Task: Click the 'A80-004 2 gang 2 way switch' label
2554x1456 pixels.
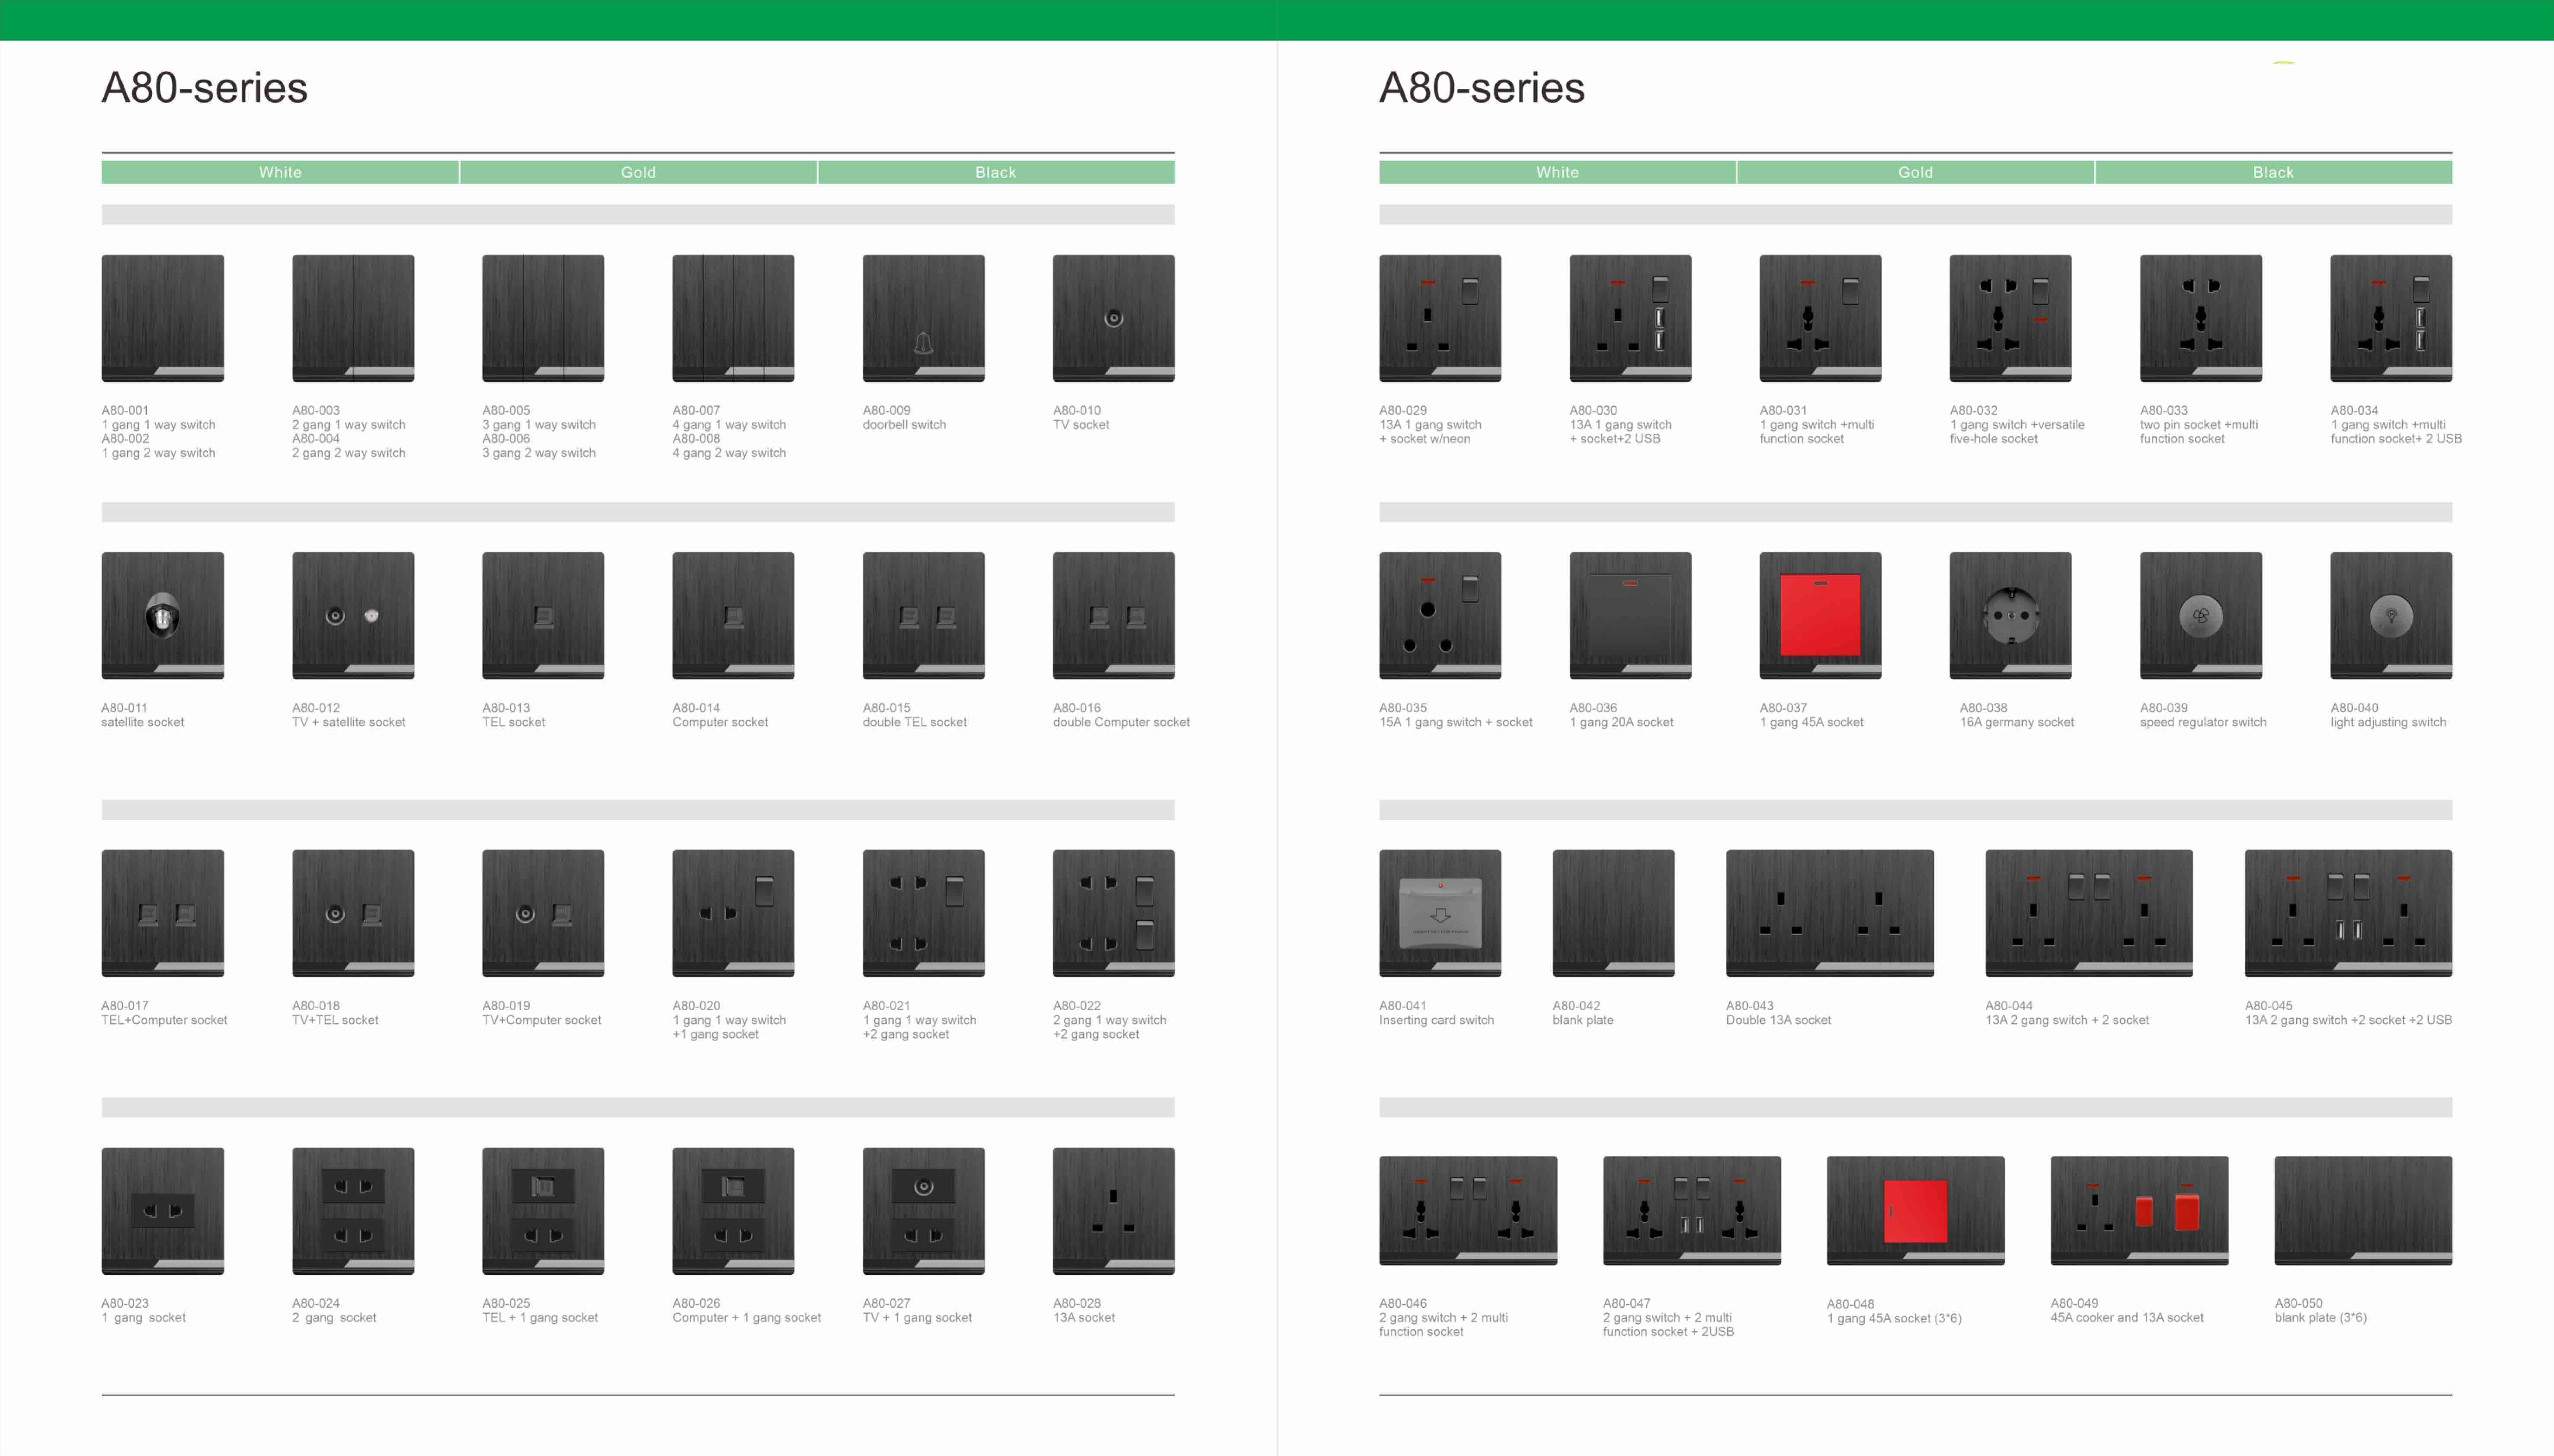Action: (349, 446)
